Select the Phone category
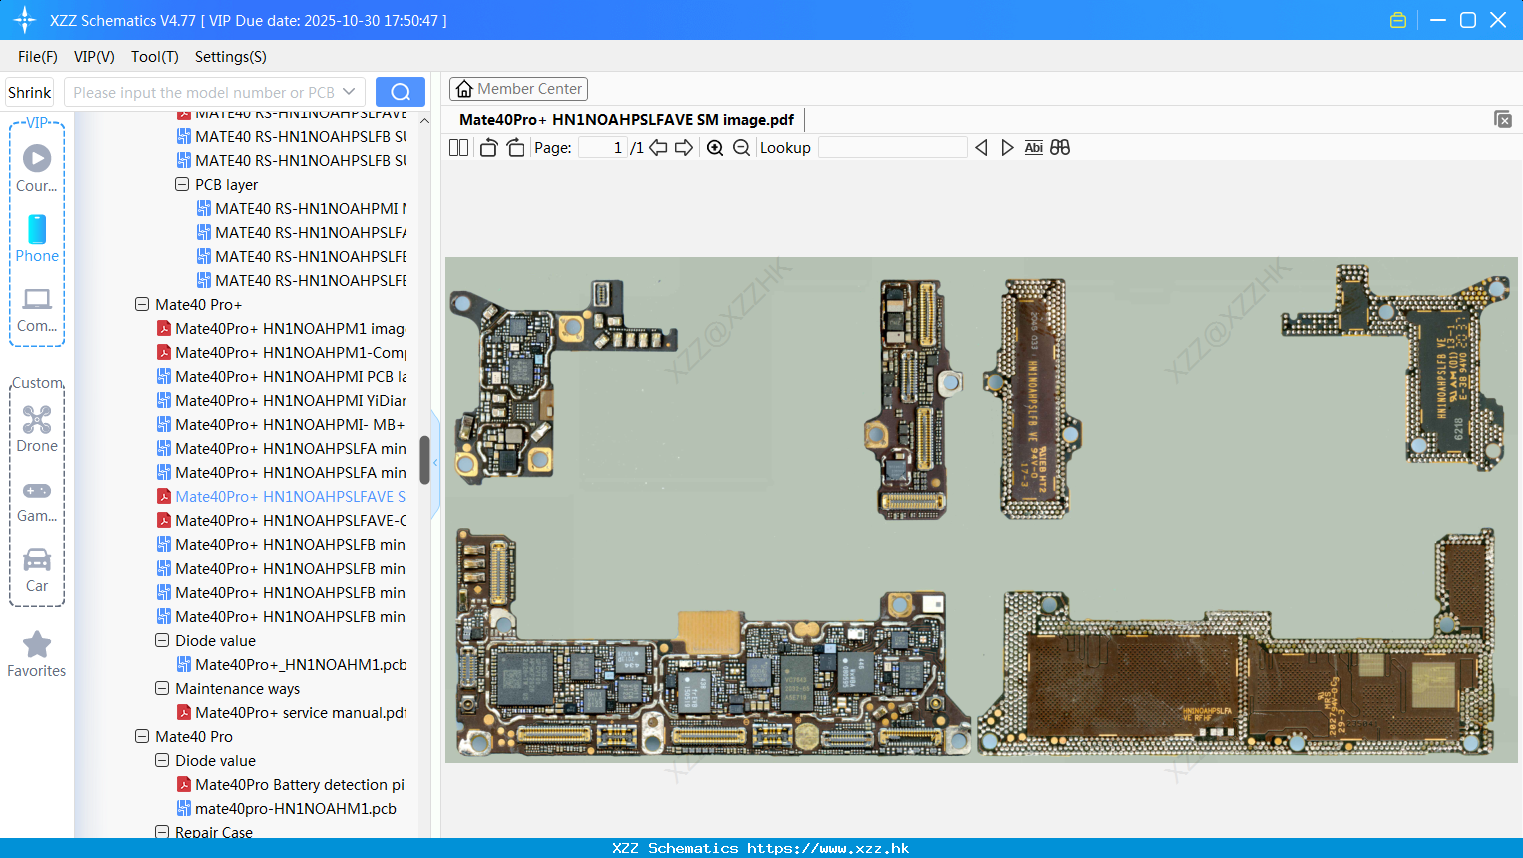 click(37, 238)
